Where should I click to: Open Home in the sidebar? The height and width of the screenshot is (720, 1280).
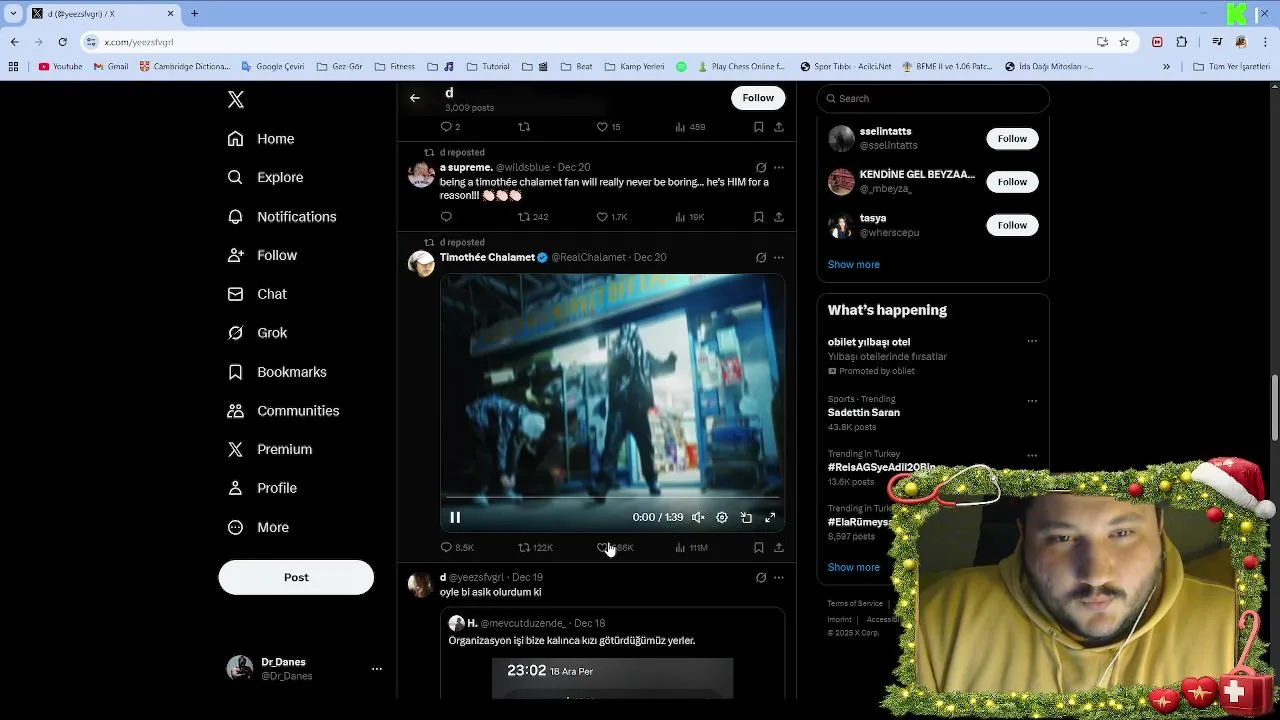click(261, 139)
